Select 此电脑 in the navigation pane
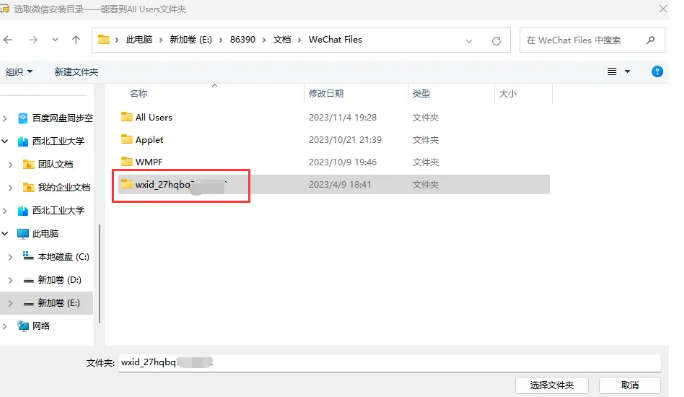Image resolution: width=684 pixels, height=397 pixels. [45, 233]
